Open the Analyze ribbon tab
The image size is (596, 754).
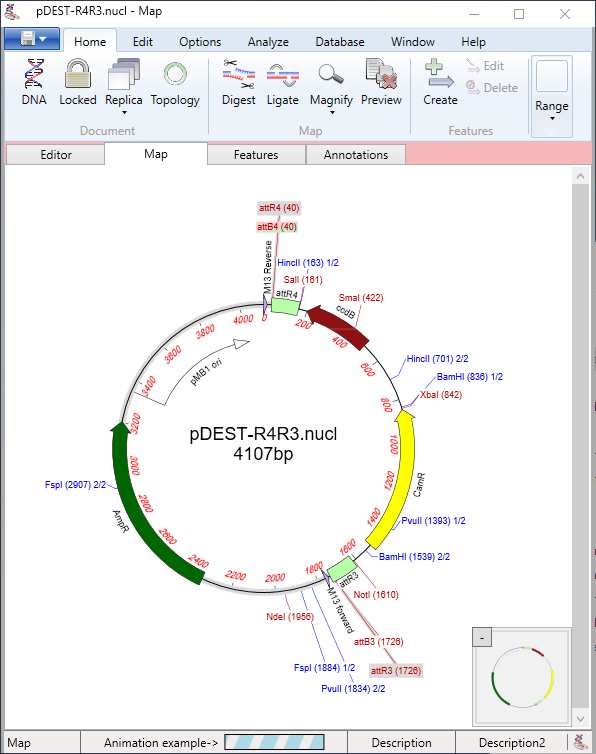(268, 42)
